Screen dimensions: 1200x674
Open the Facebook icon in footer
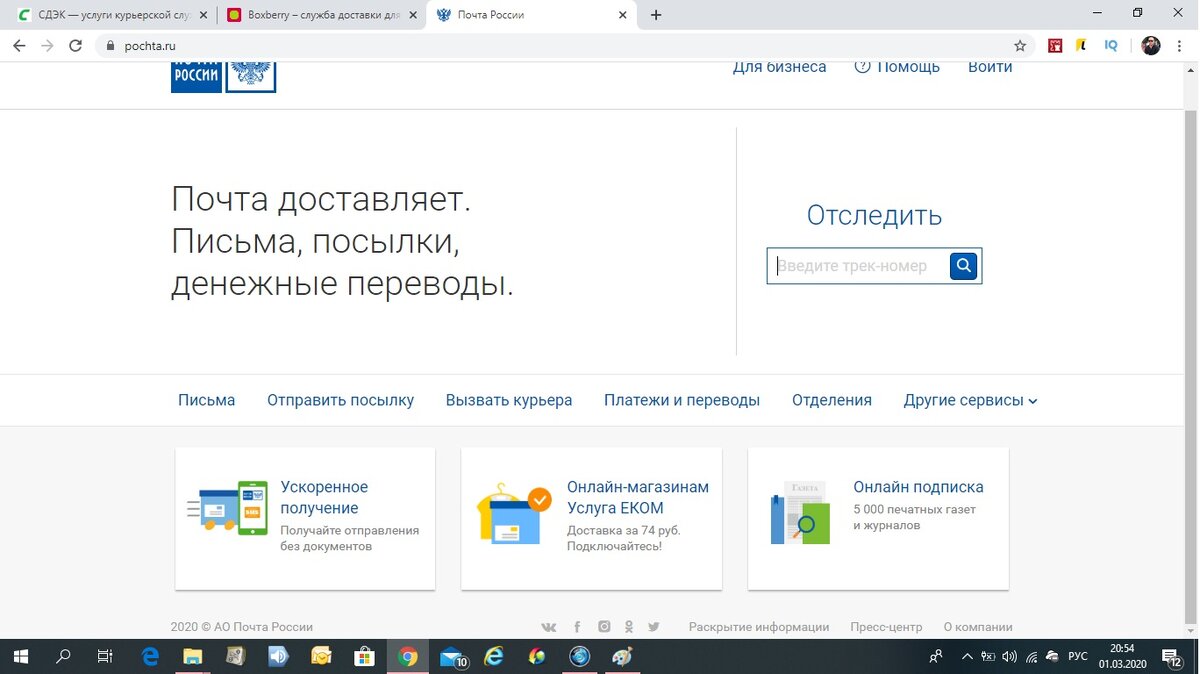(577, 626)
